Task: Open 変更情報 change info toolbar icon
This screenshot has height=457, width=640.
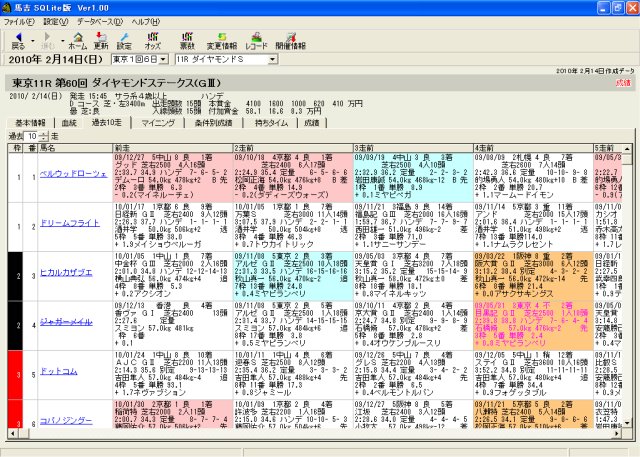Action: click(x=222, y=37)
